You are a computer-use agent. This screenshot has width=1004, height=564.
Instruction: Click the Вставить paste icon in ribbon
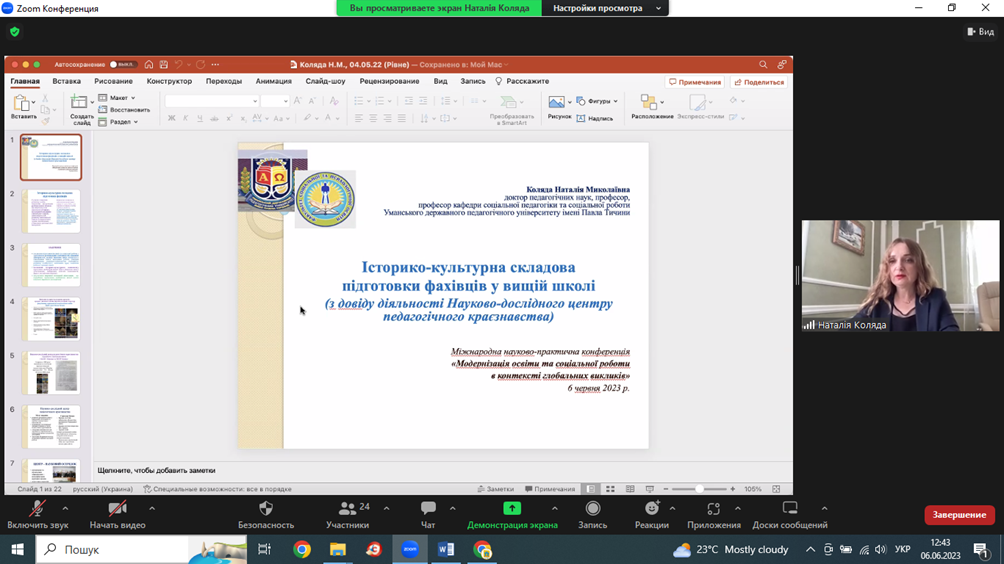(22, 102)
